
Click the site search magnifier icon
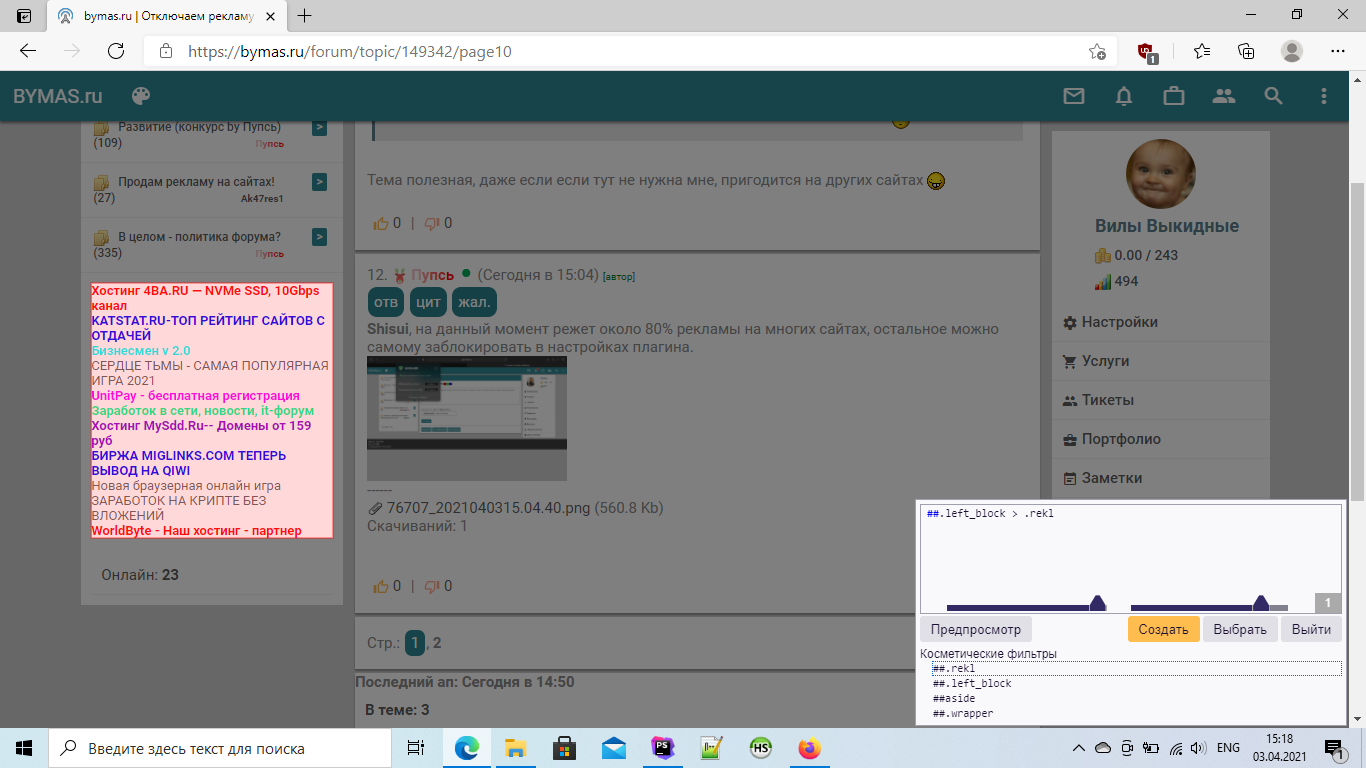click(x=1273, y=96)
